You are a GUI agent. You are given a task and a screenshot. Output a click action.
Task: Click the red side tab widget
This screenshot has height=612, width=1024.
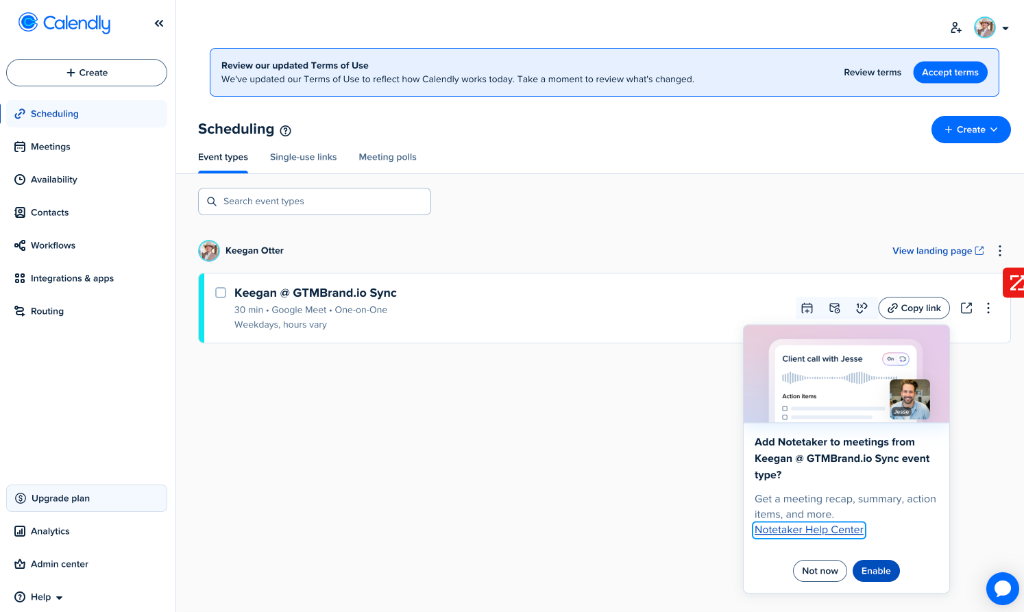pos(1014,282)
